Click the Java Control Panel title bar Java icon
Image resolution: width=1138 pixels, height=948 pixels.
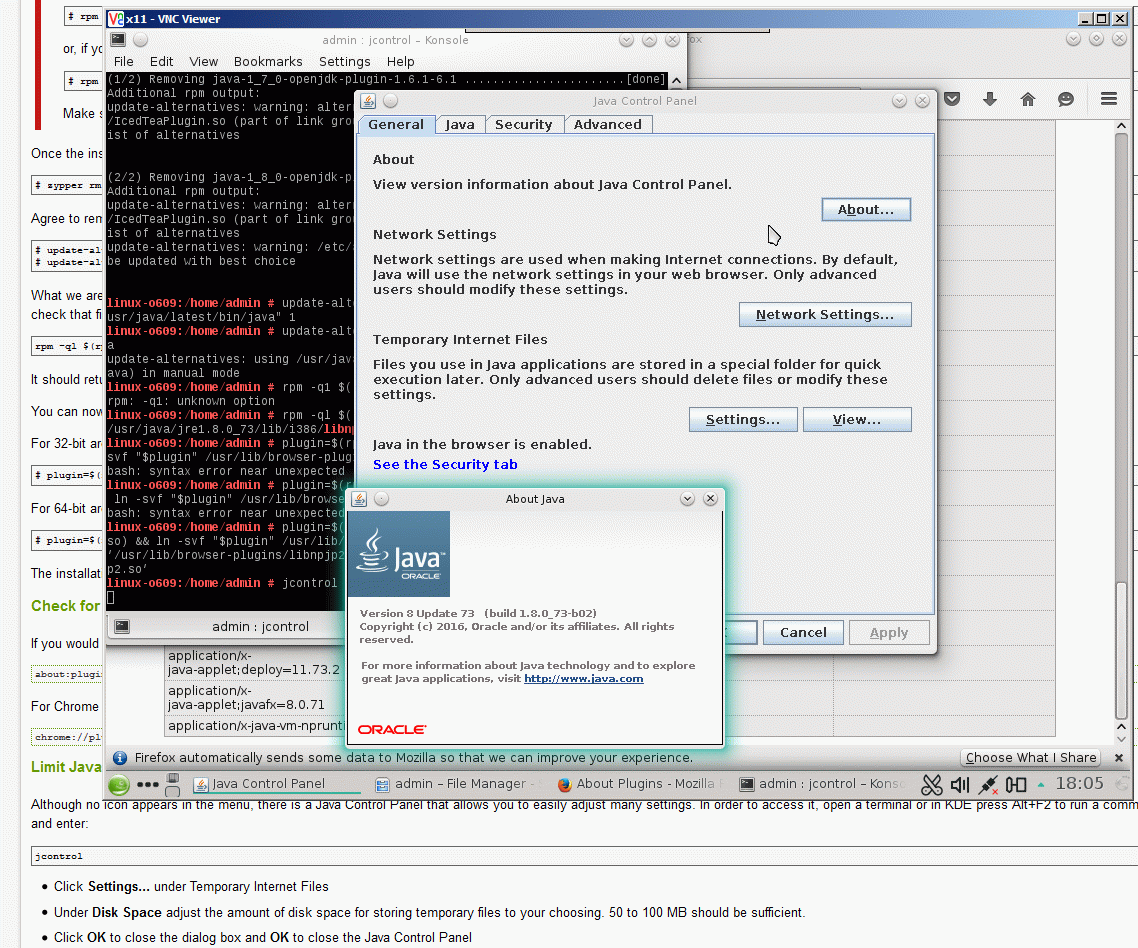368,101
